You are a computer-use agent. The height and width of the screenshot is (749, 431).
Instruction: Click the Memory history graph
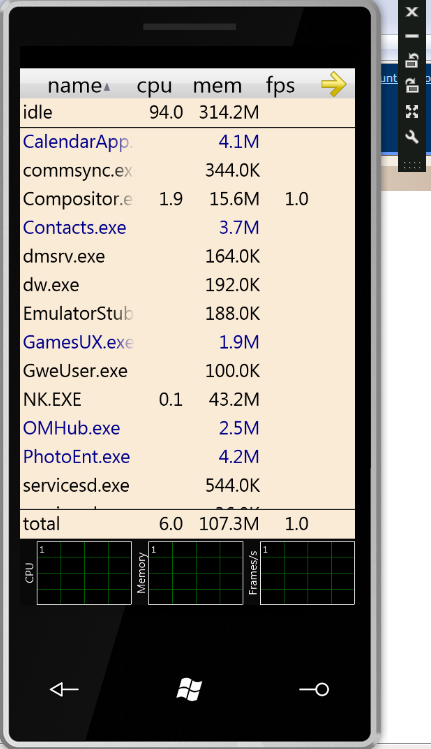point(195,573)
